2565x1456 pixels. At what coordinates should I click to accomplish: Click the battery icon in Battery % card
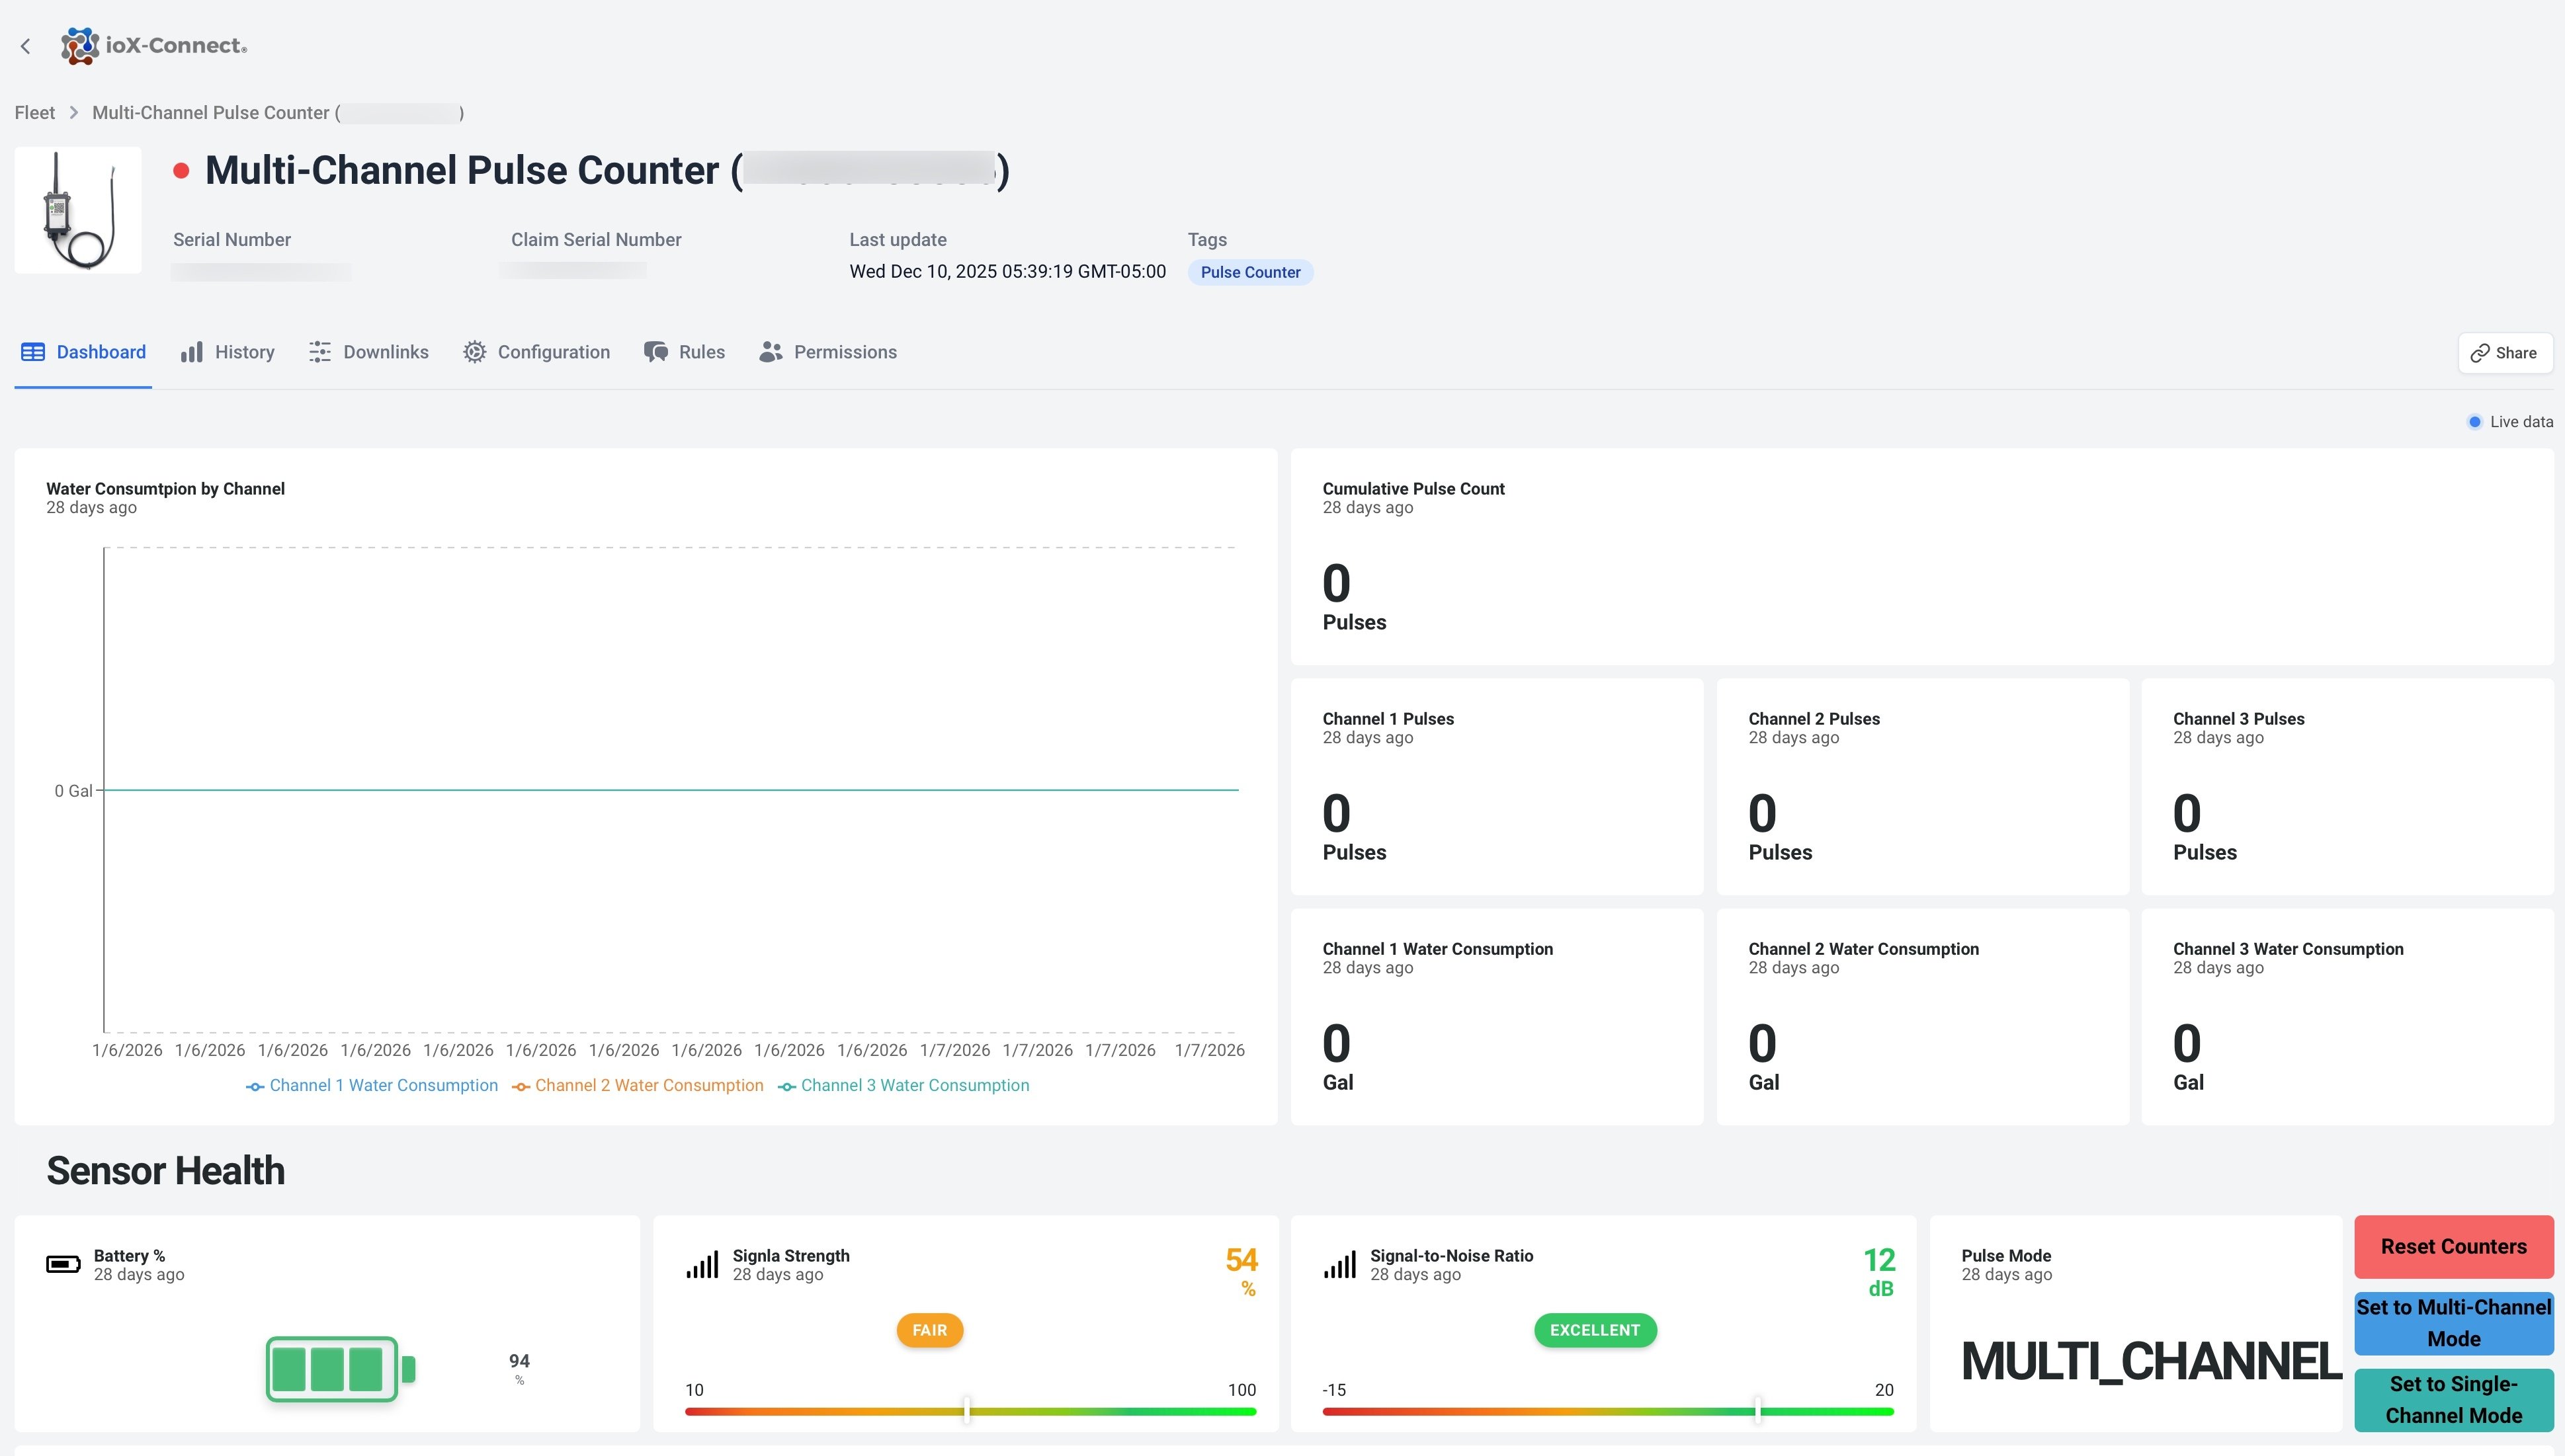click(63, 1265)
